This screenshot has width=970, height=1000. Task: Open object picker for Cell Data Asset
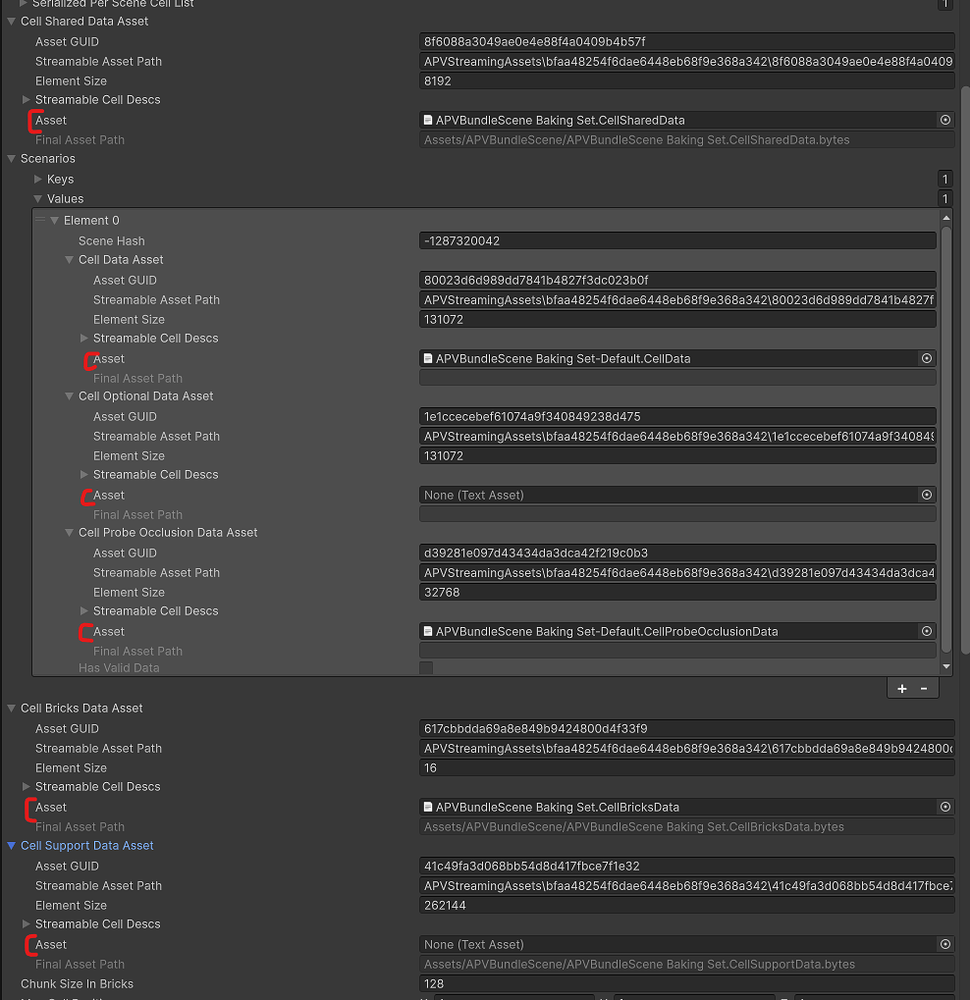[x=926, y=358]
